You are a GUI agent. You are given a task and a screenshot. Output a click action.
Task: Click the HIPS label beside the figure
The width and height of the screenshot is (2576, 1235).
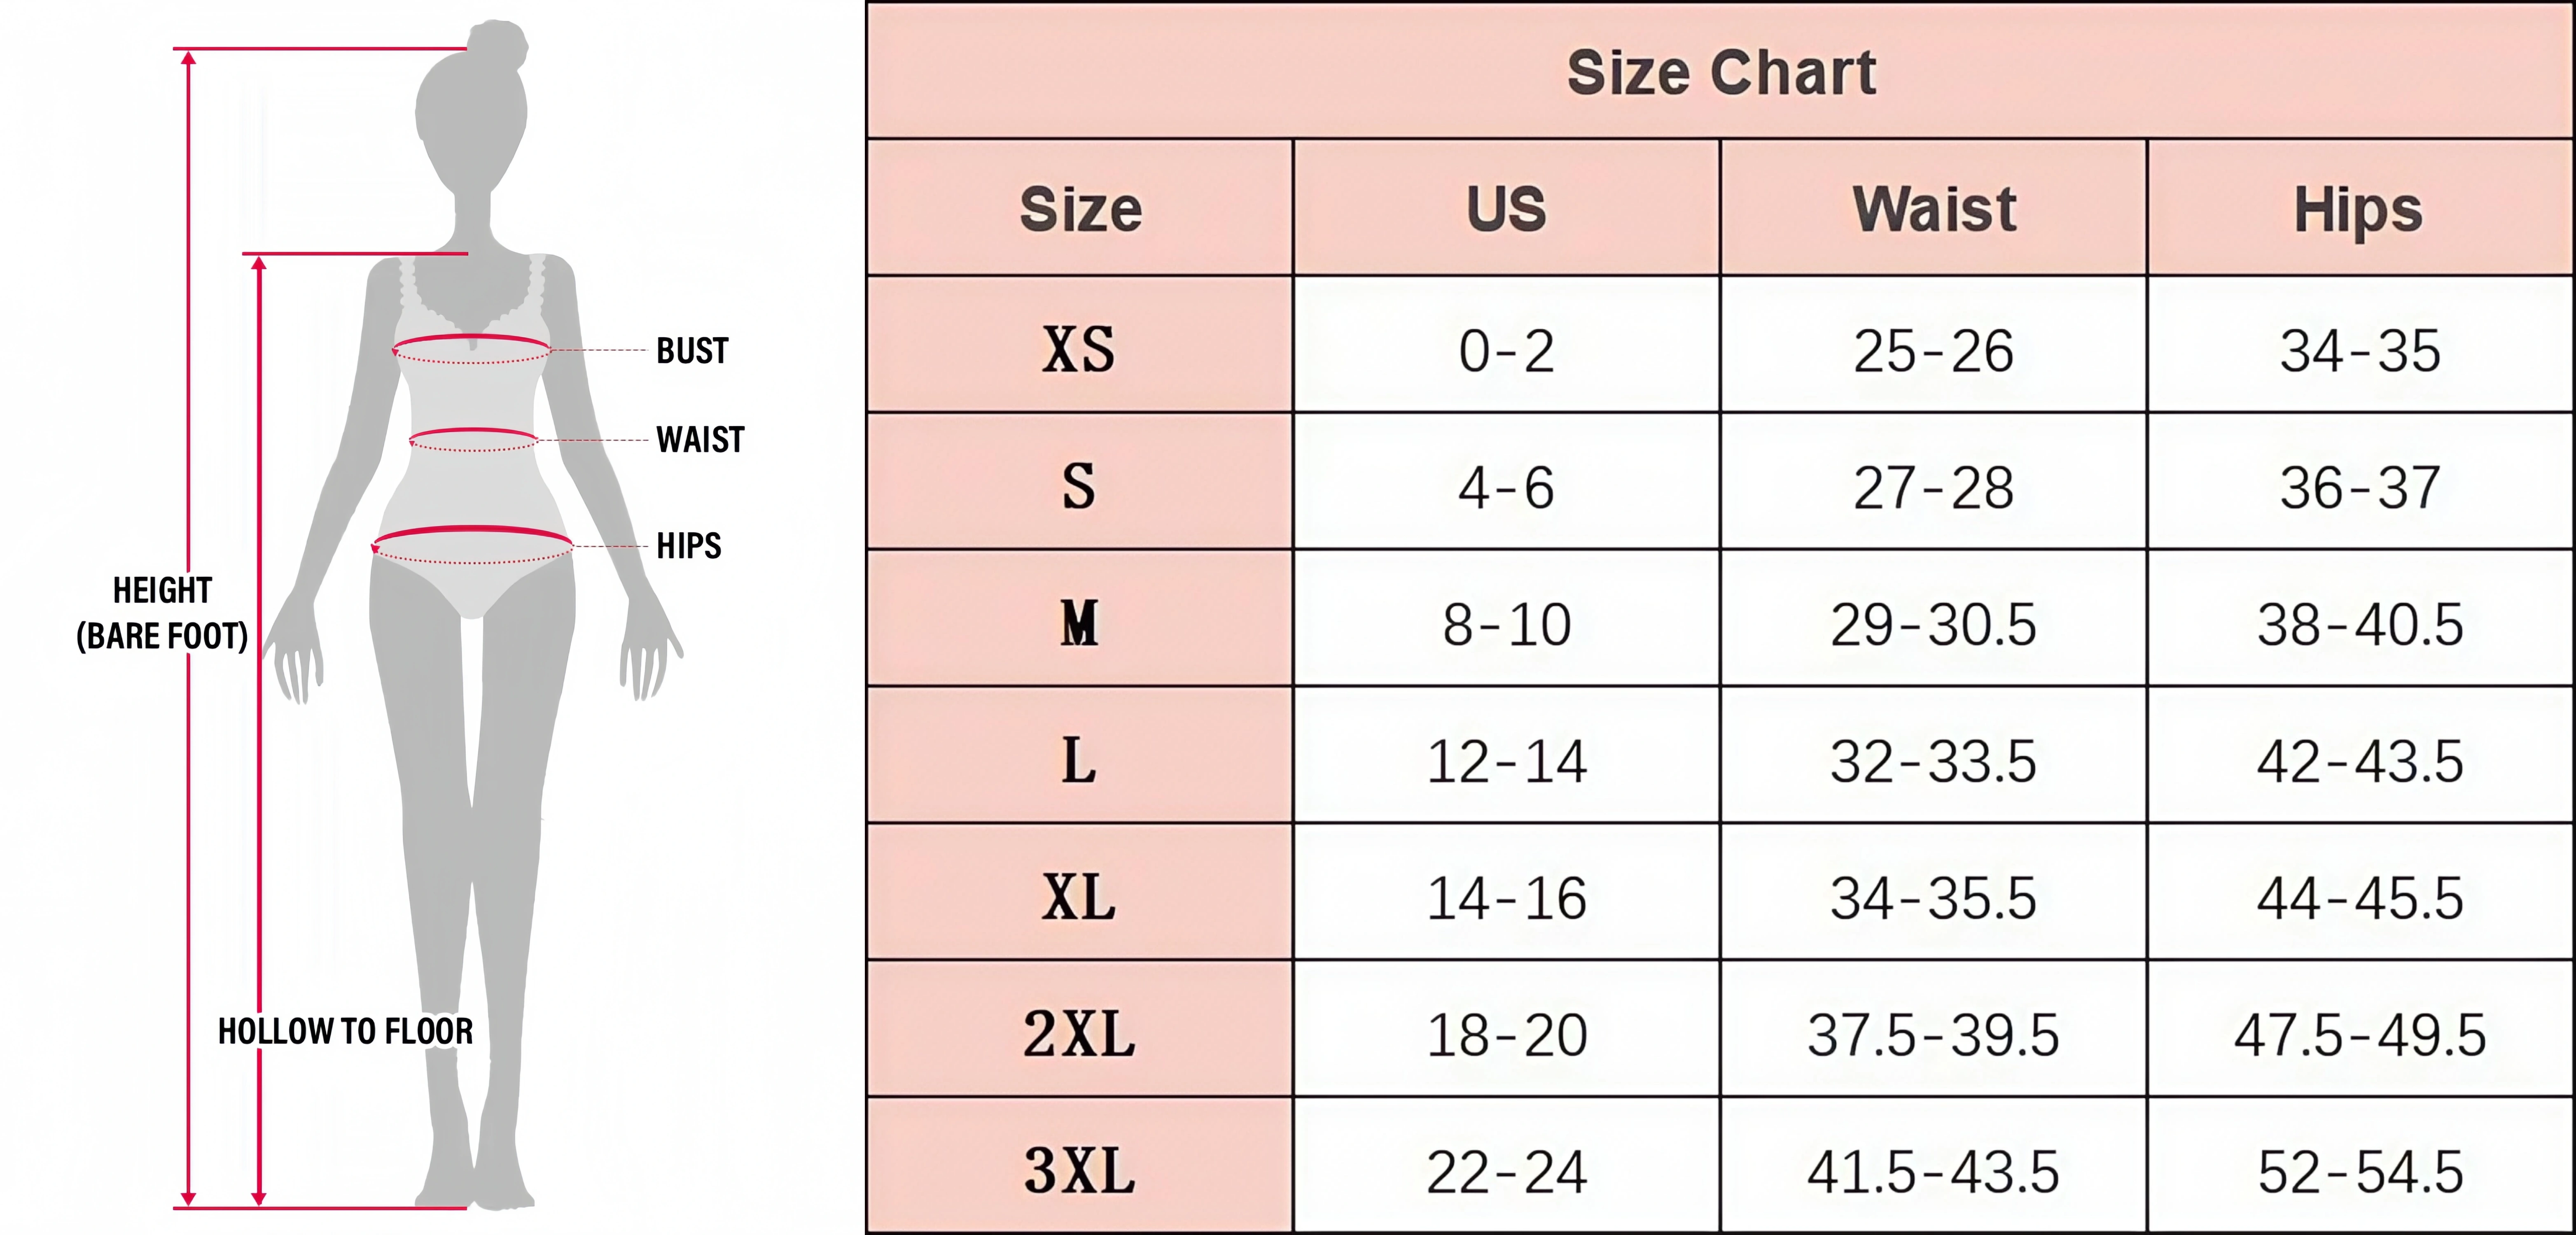pos(688,546)
